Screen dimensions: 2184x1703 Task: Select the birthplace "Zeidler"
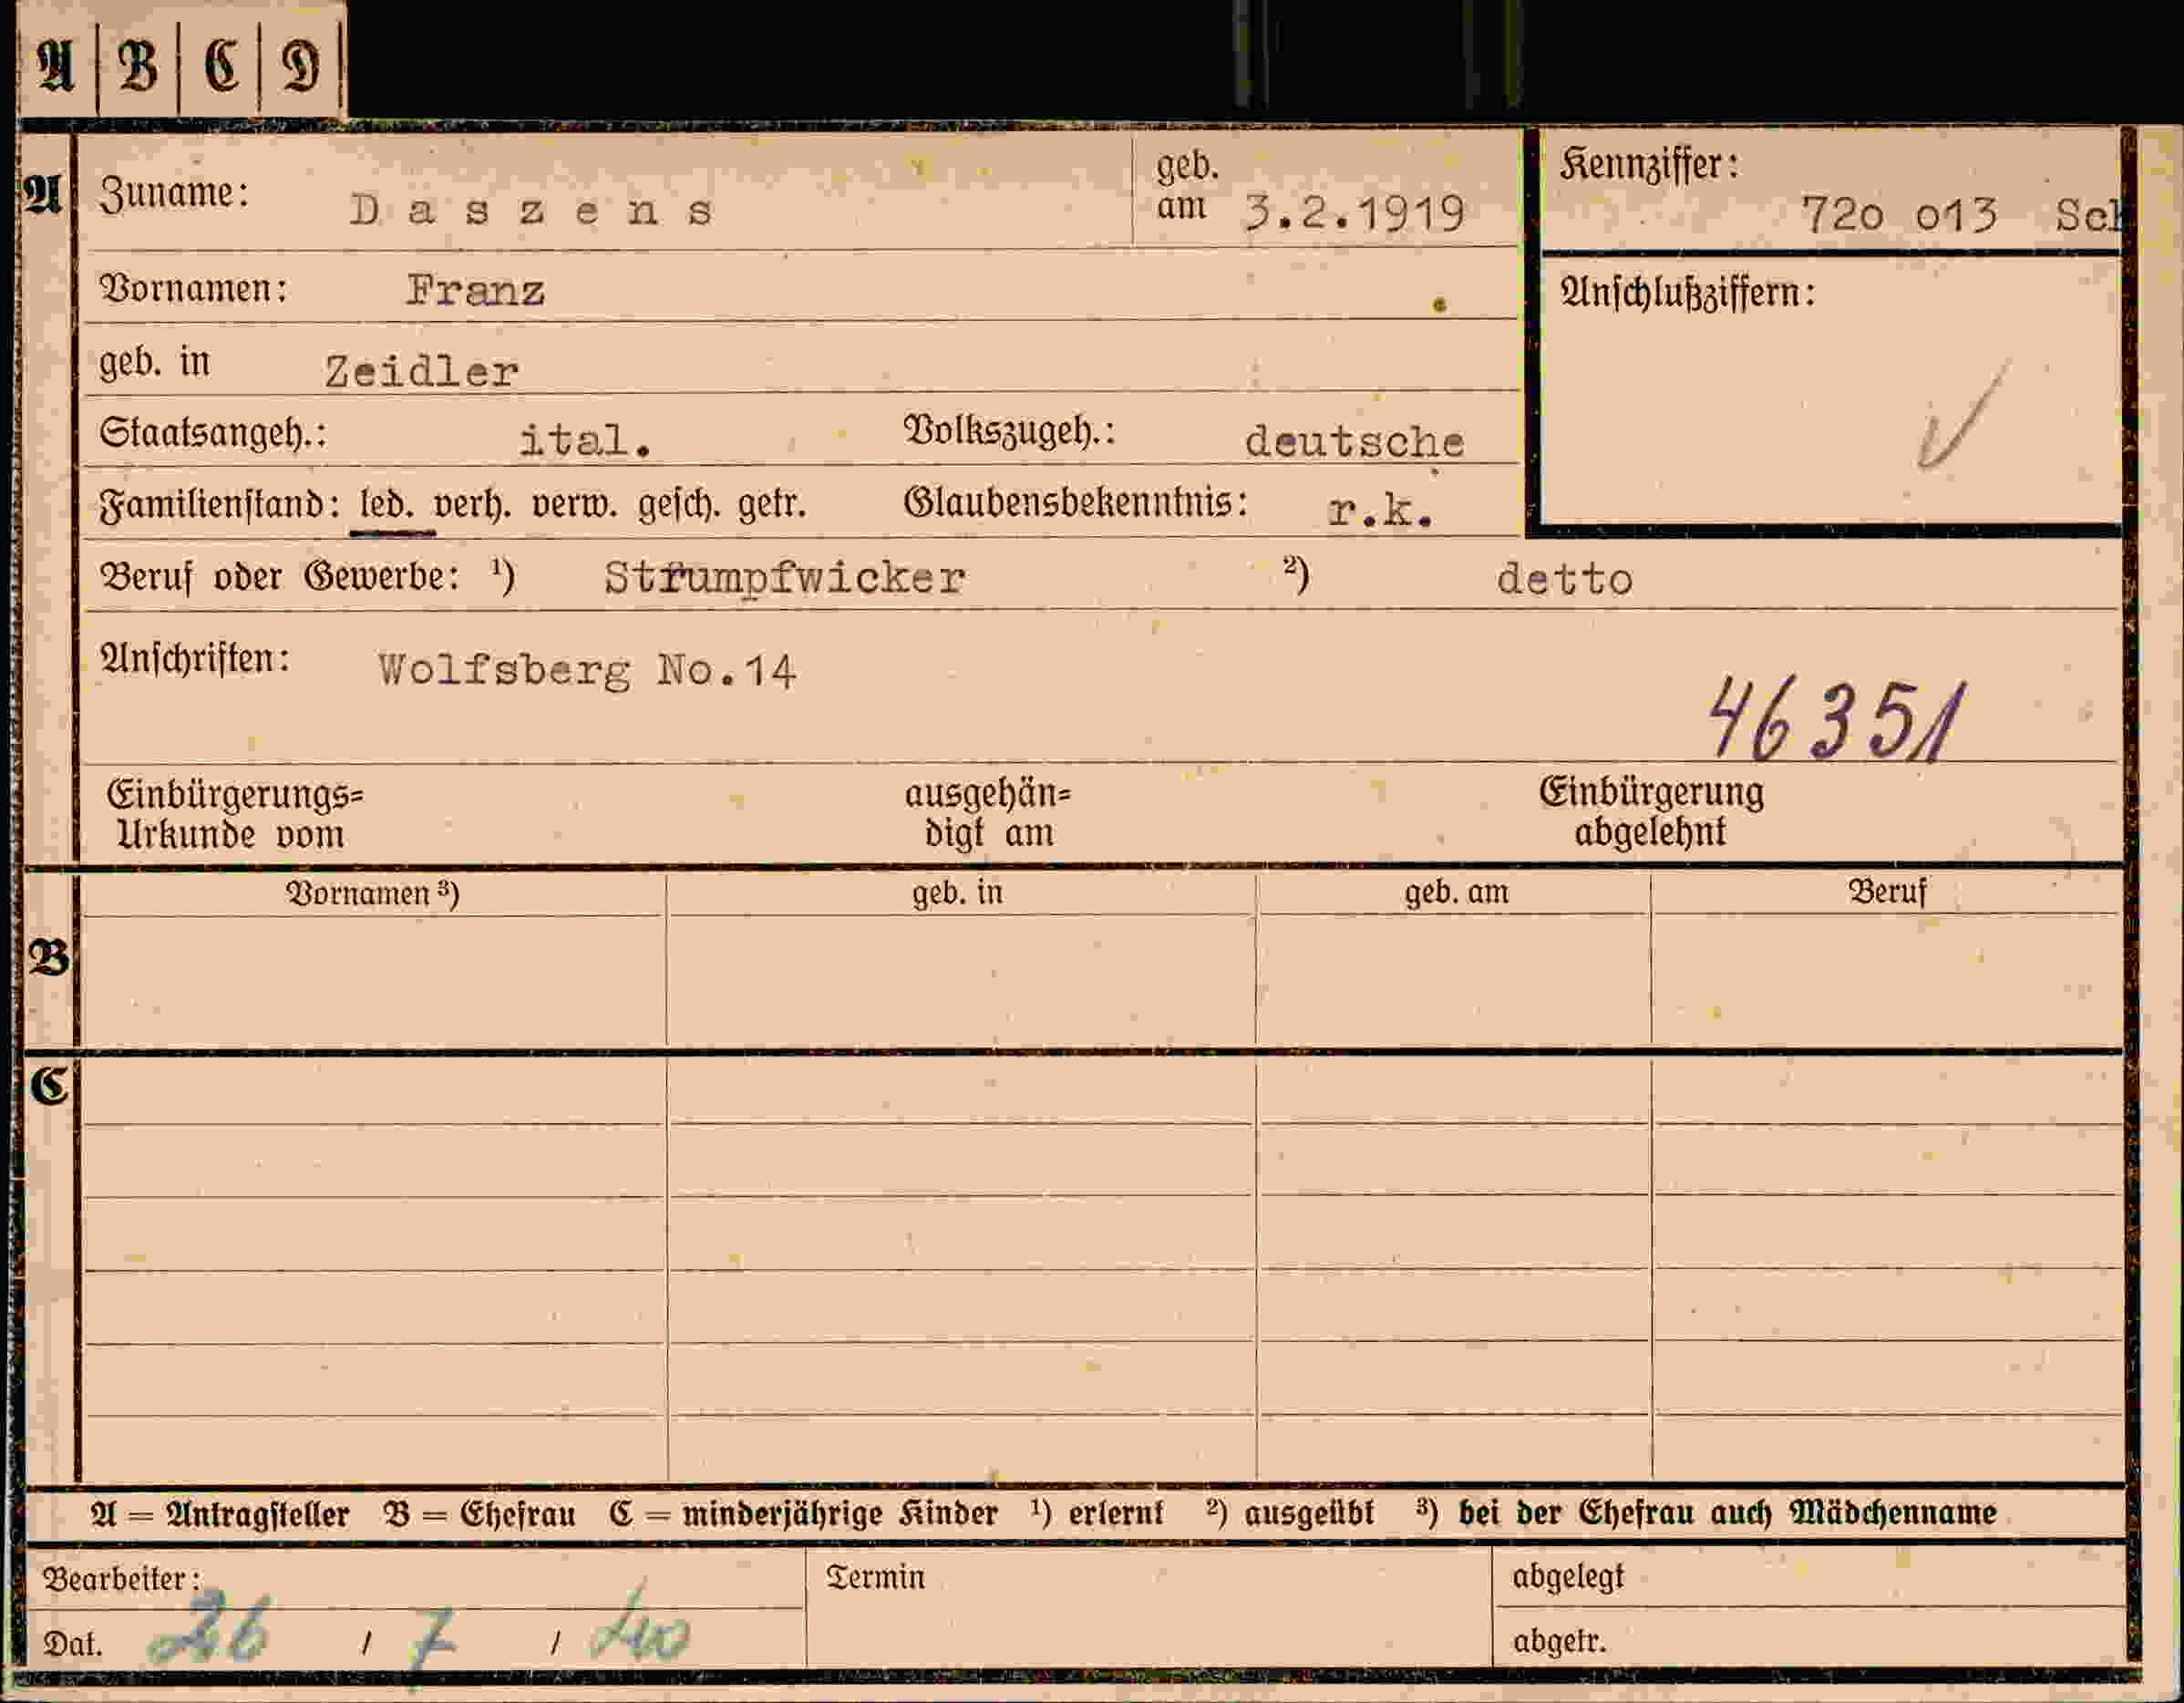point(422,372)
